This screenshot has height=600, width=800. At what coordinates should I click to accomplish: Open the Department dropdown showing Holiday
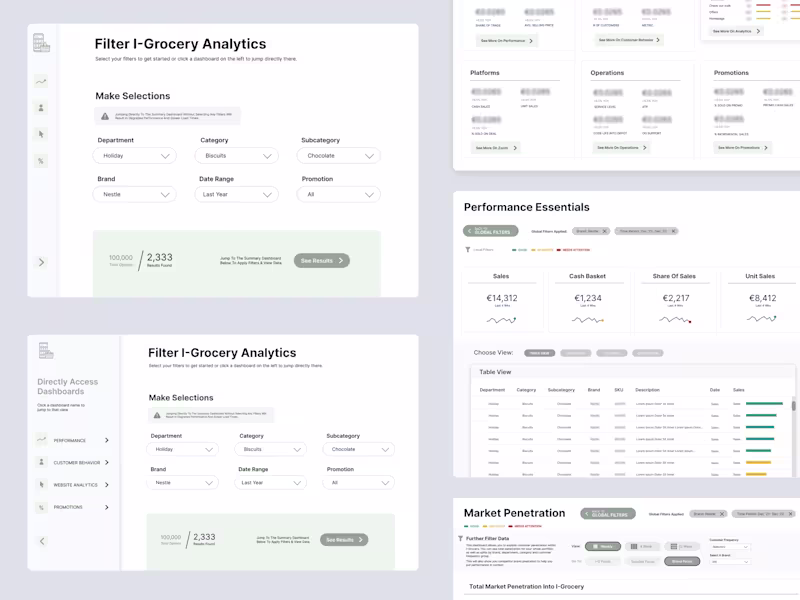[134, 156]
